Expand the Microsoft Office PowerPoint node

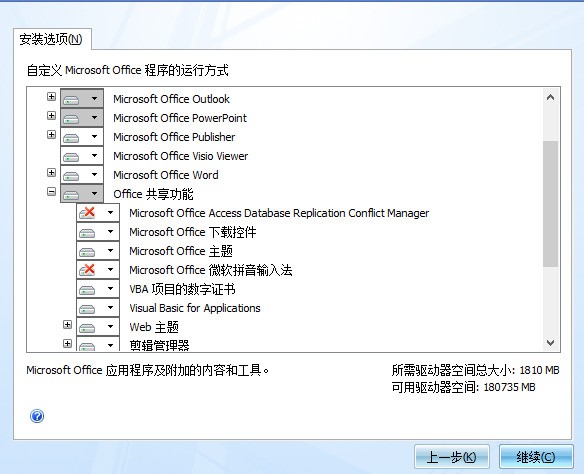(x=51, y=116)
